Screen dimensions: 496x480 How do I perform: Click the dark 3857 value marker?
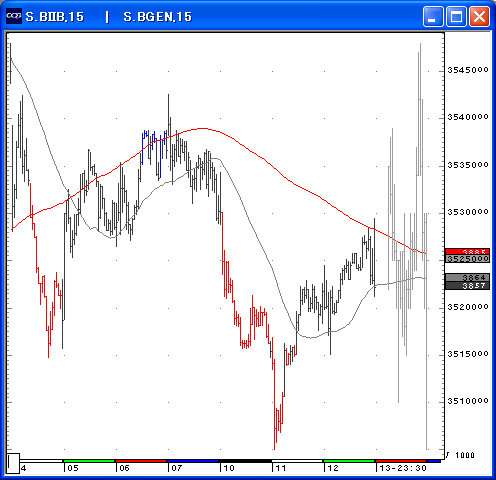468,286
